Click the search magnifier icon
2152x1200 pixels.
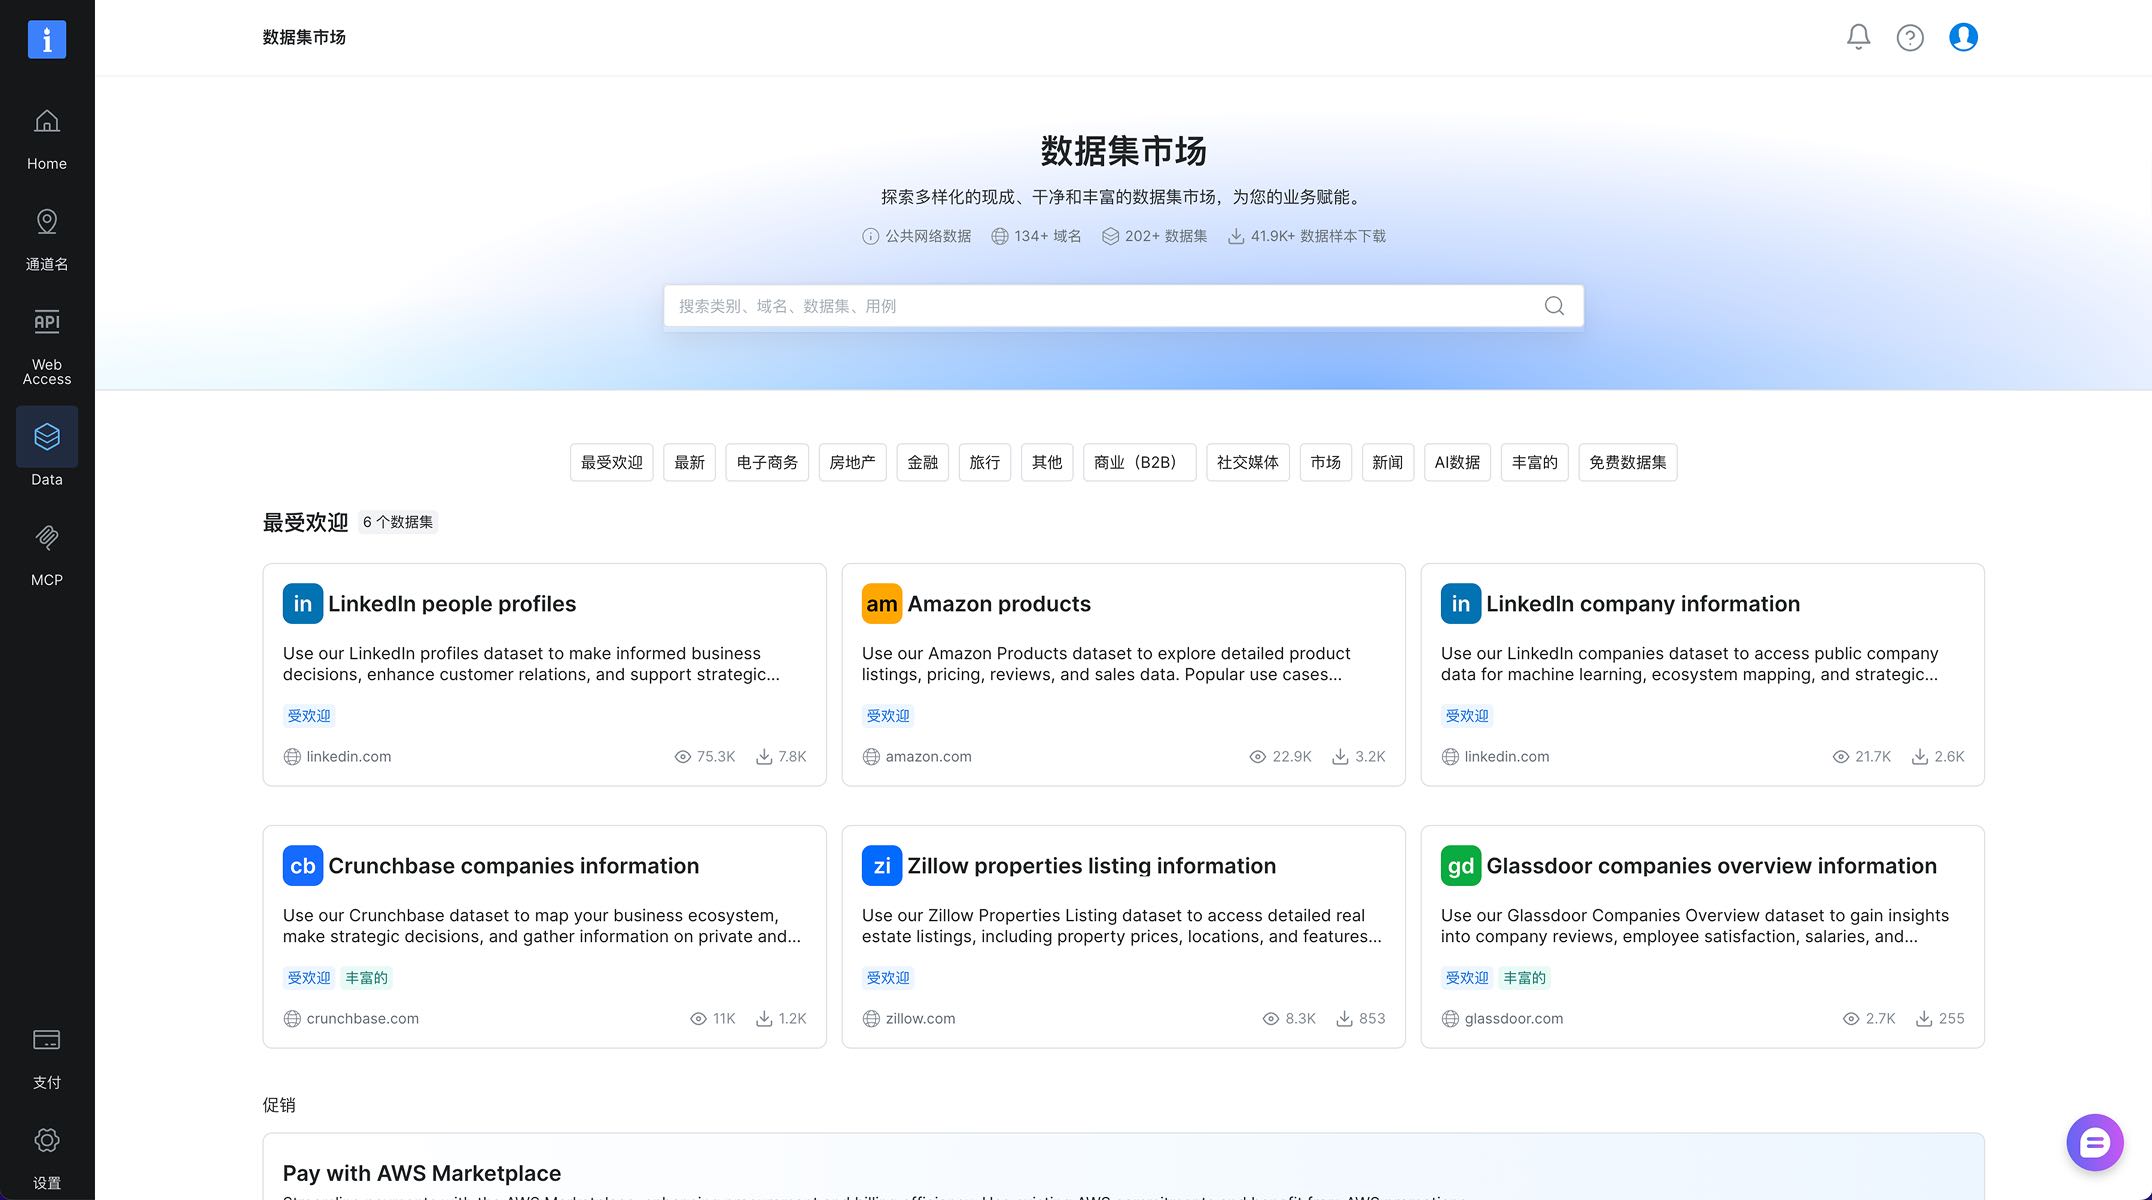point(1554,306)
